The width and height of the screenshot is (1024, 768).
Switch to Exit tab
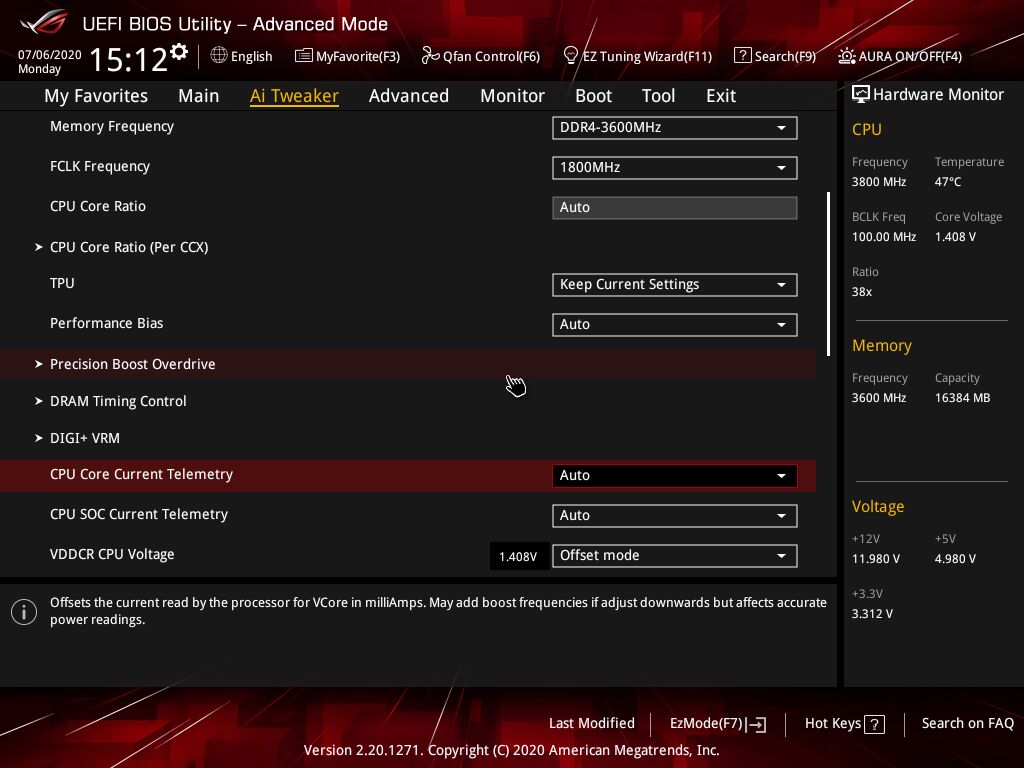[x=721, y=96]
